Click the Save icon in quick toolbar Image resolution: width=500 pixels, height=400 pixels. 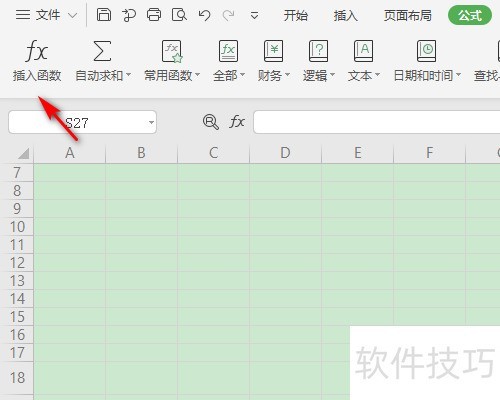pos(104,15)
